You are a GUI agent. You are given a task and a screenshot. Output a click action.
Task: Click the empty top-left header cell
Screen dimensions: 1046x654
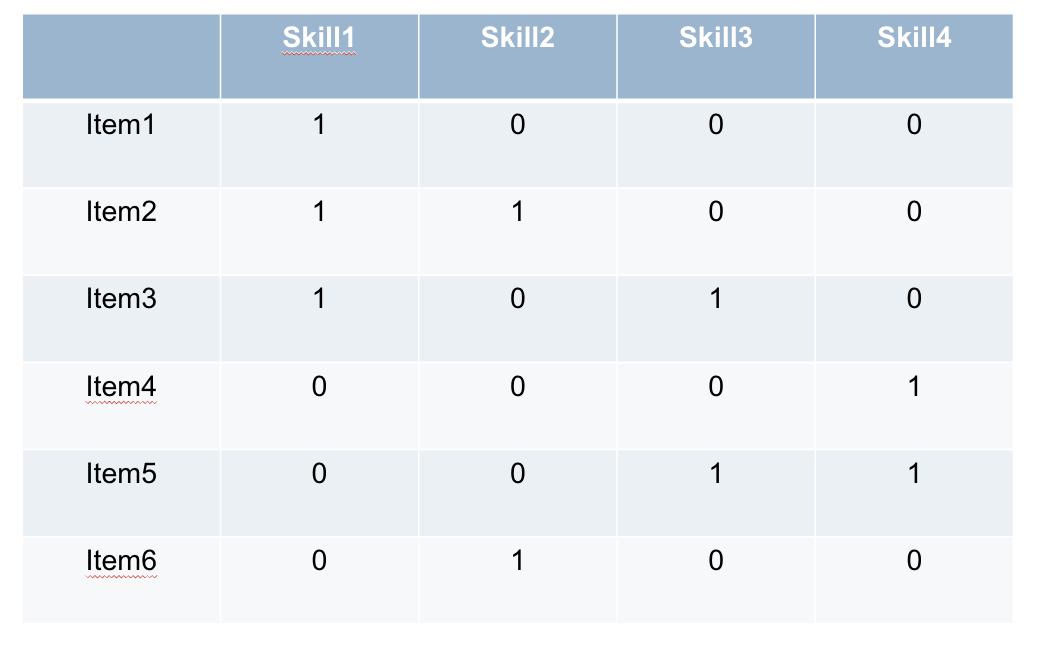point(121,56)
